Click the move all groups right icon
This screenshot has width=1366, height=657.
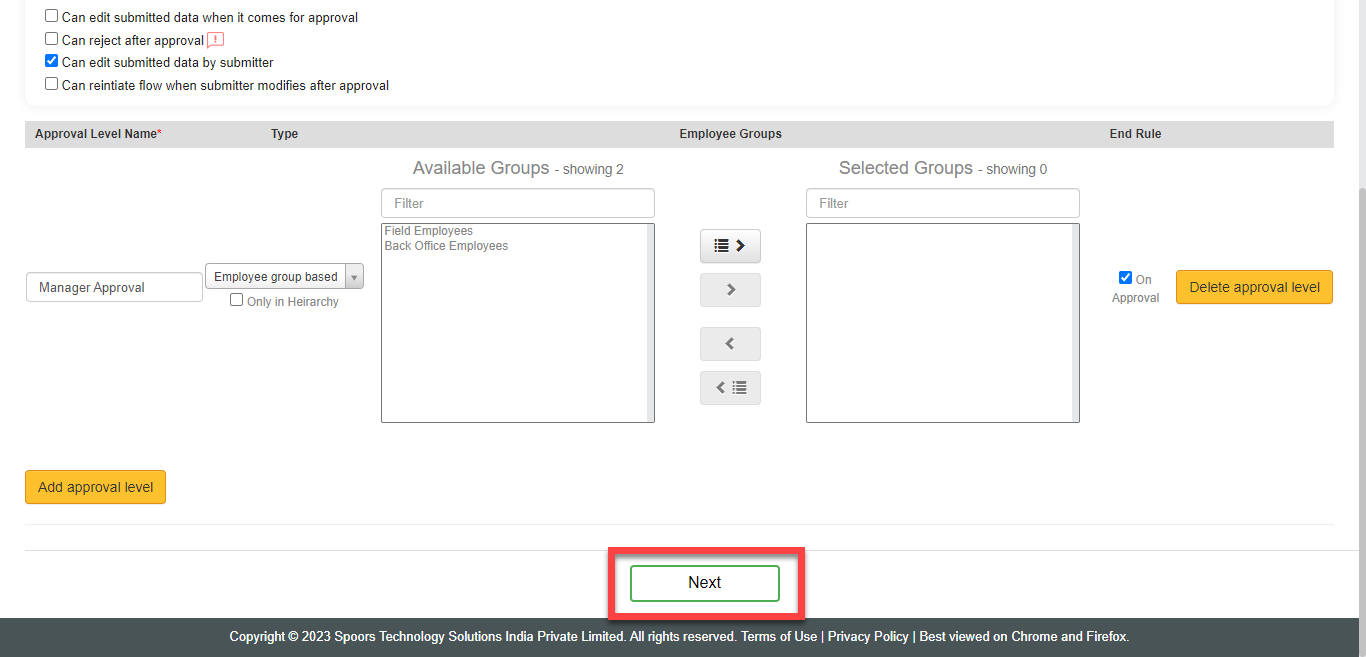(x=730, y=245)
